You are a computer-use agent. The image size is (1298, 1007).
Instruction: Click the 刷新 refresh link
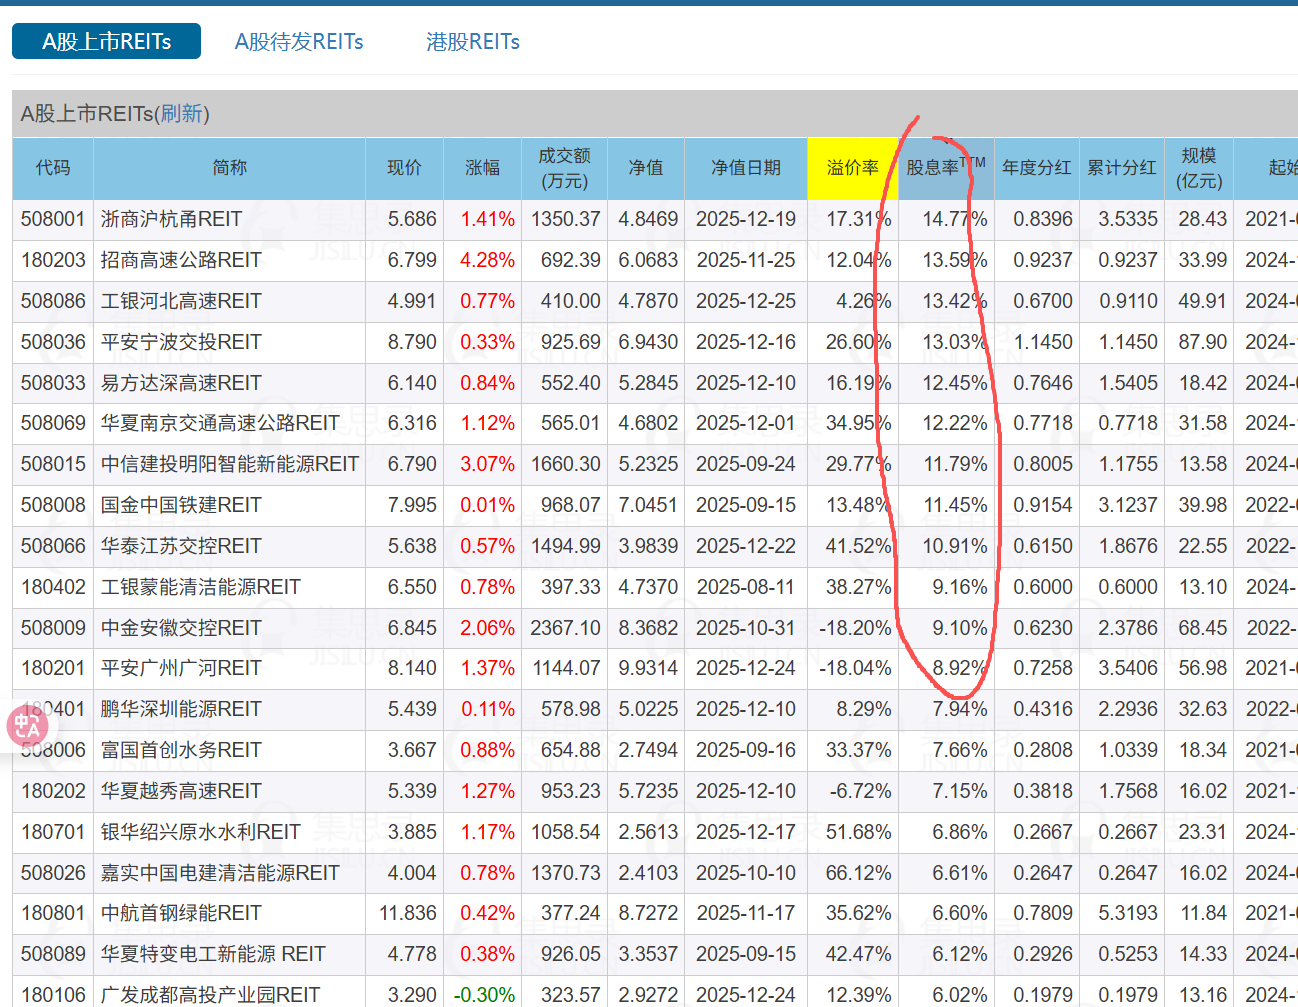click(x=182, y=114)
